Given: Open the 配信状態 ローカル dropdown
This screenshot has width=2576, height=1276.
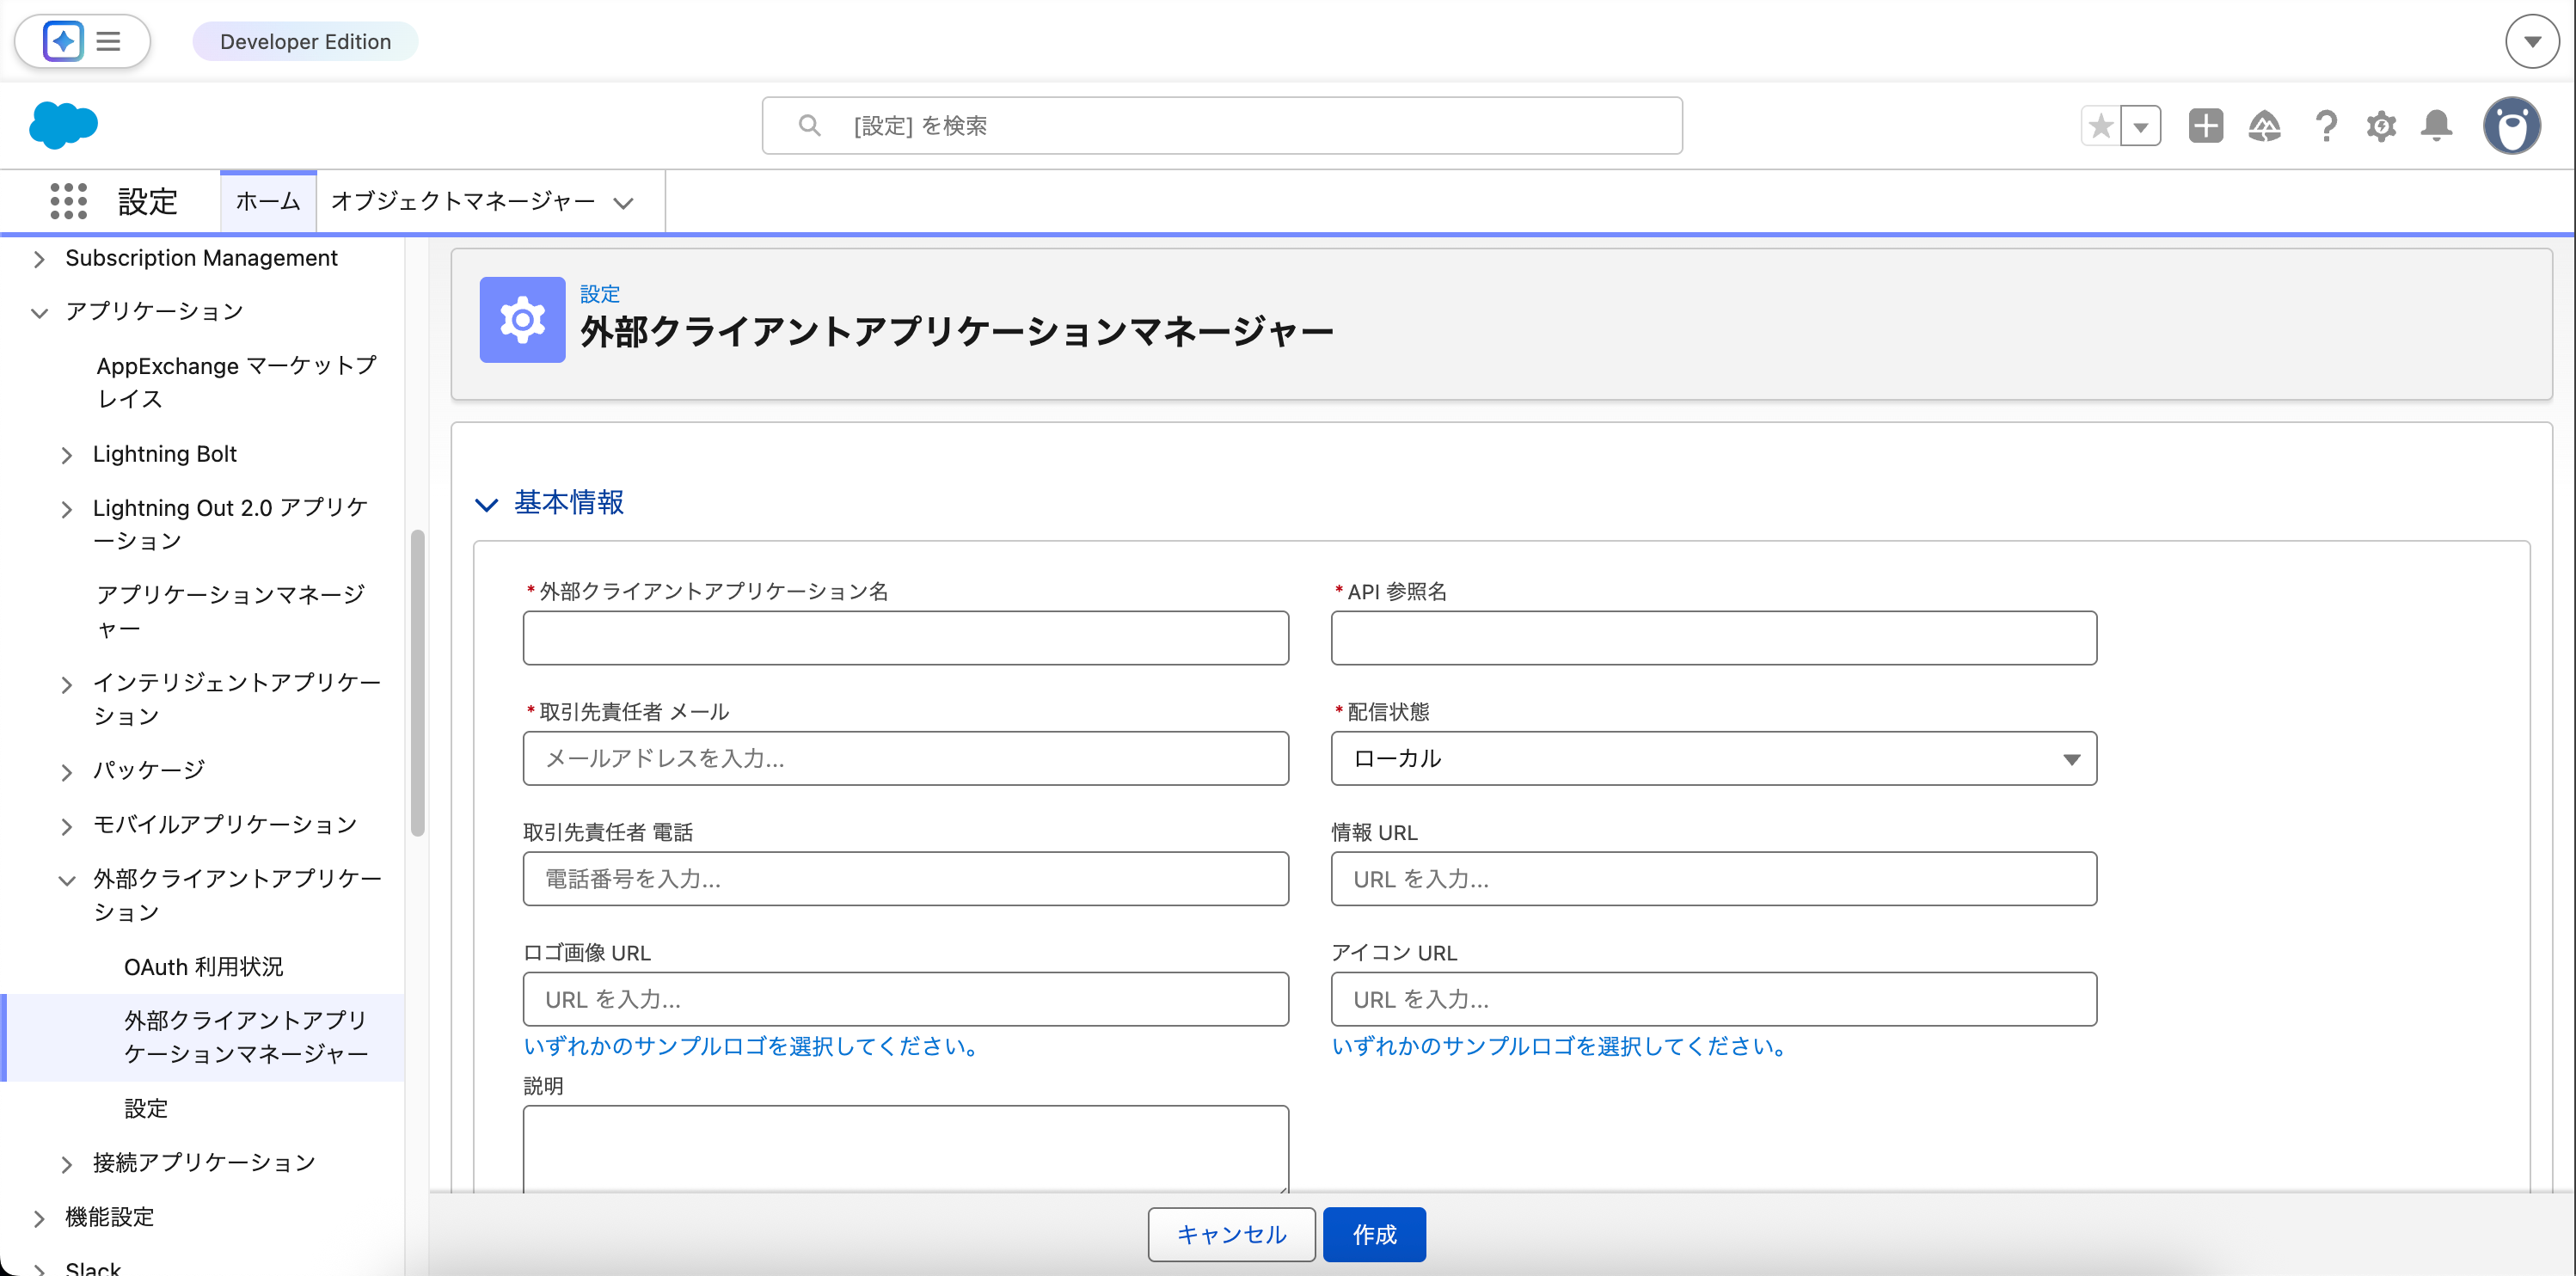Looking at the screenshot, I should click(1713, 758).
